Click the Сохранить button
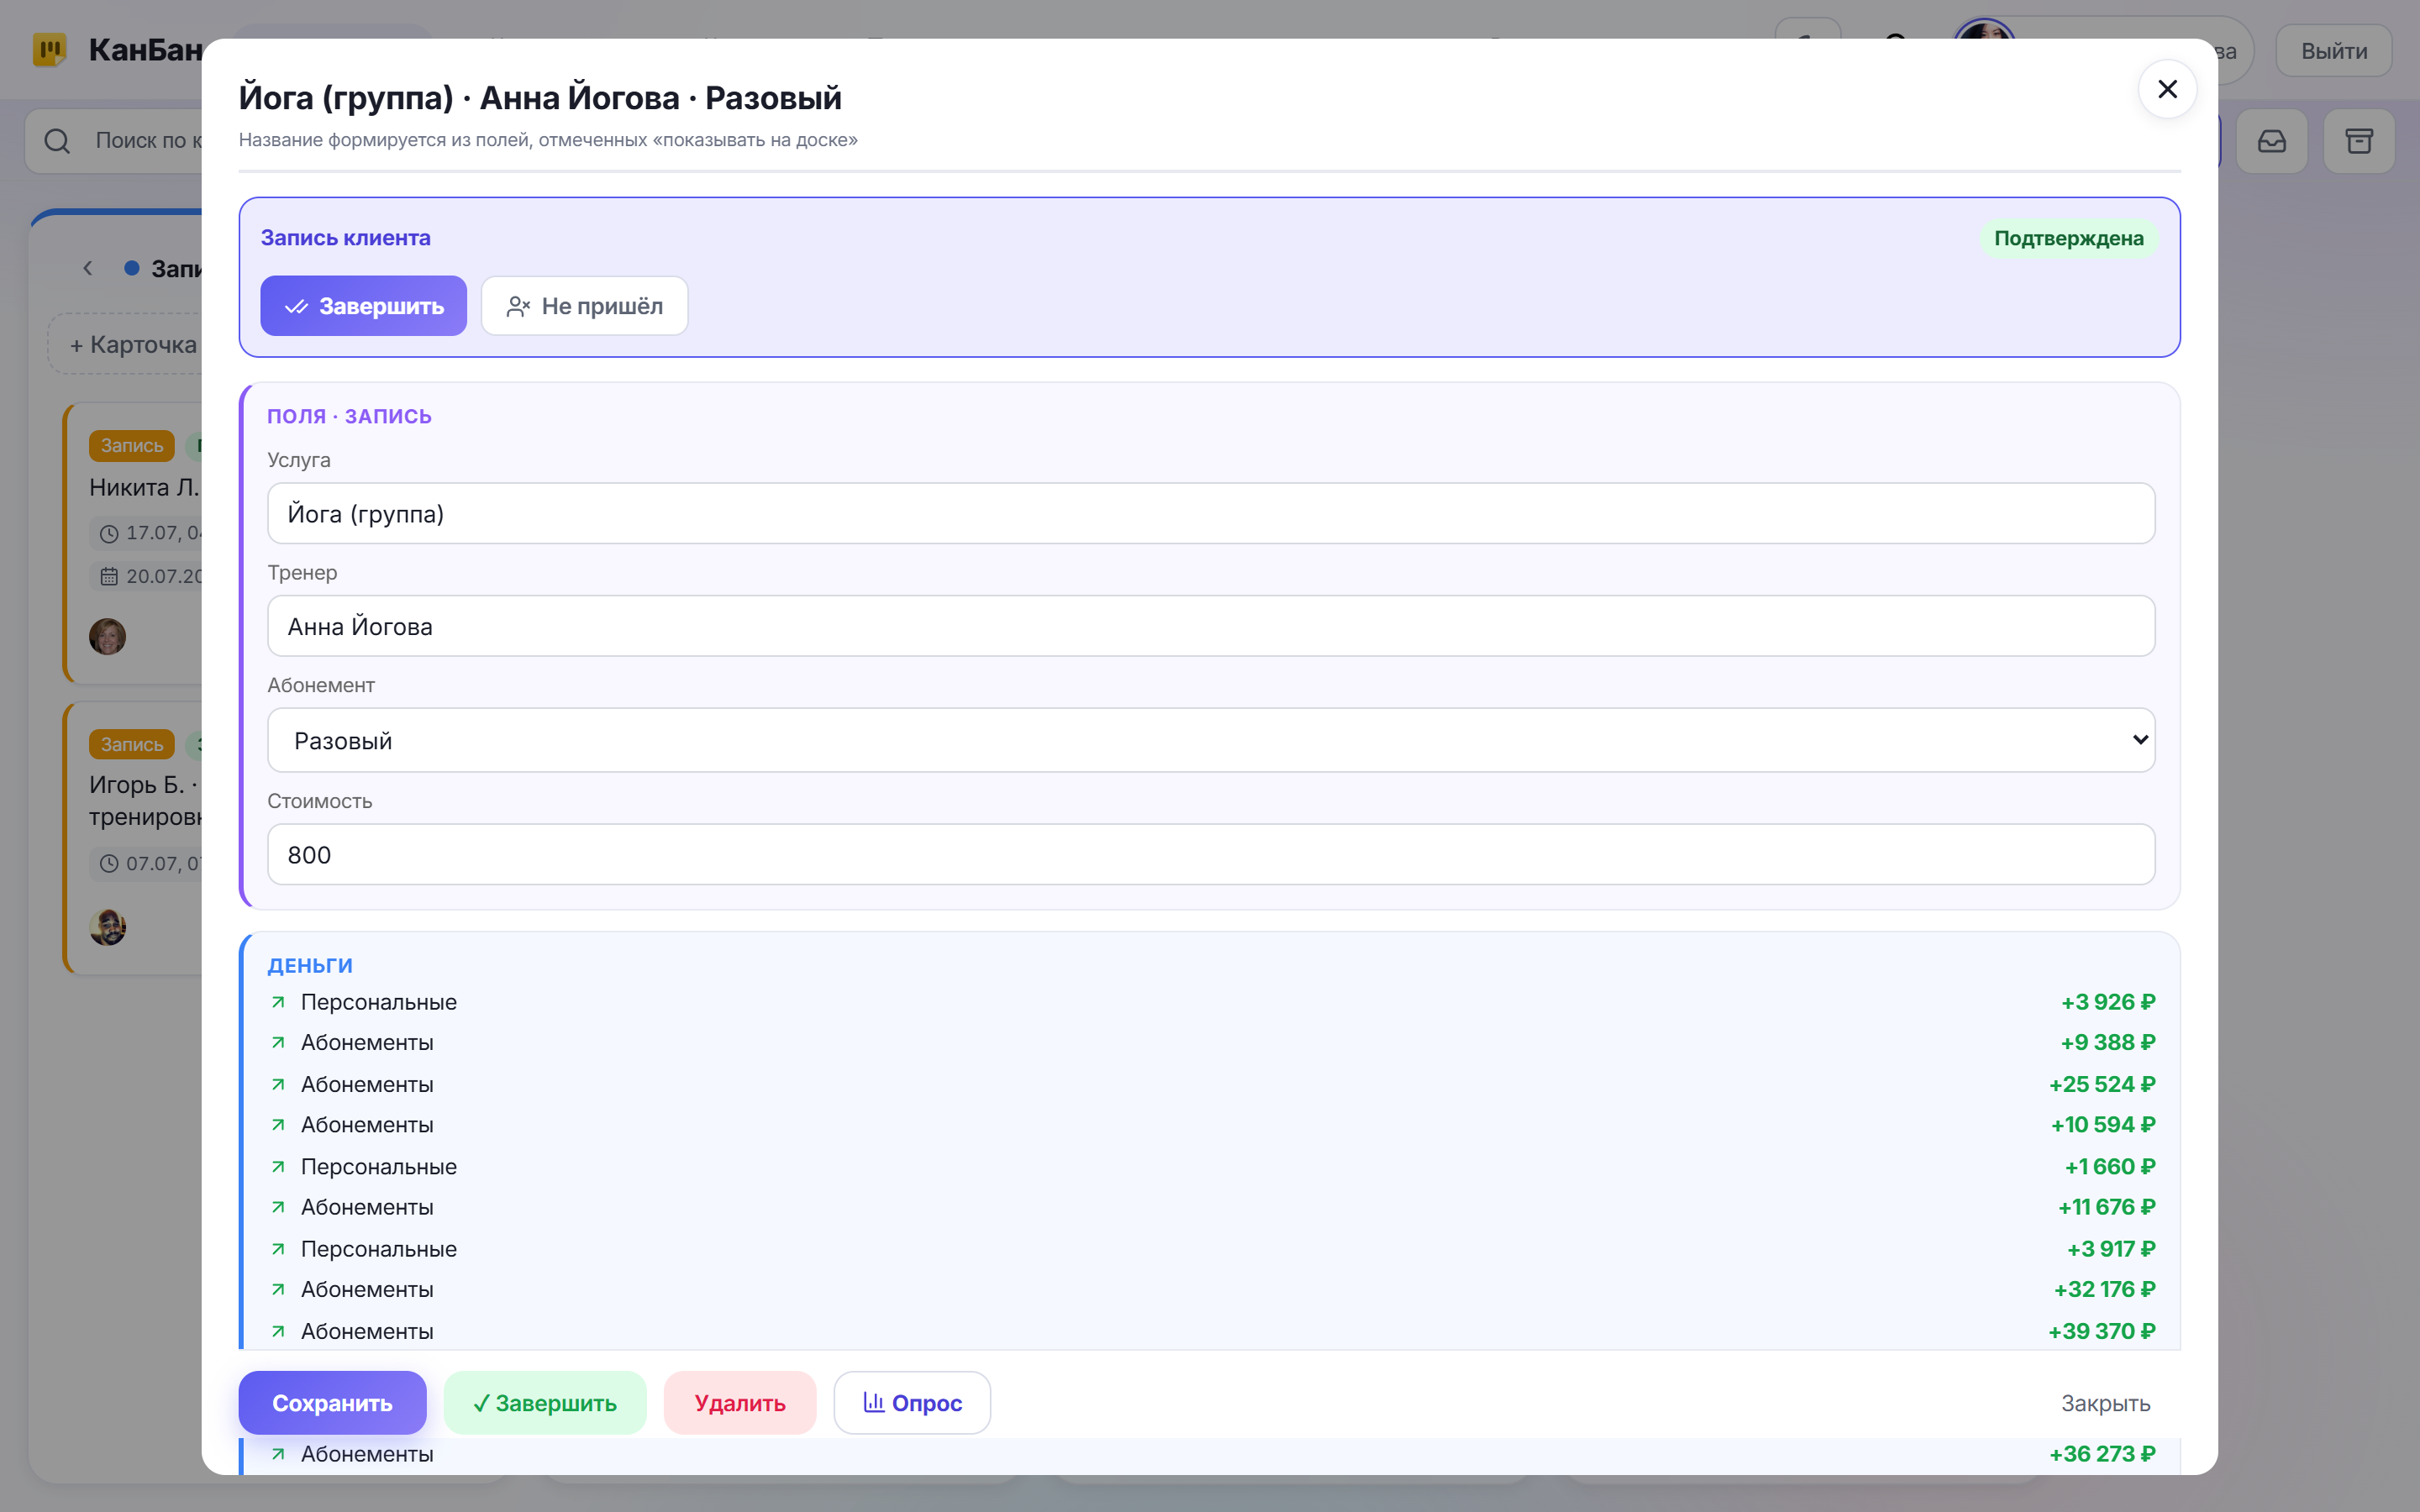Screen dimensions: 2420x1512 tap(332, 1403)
